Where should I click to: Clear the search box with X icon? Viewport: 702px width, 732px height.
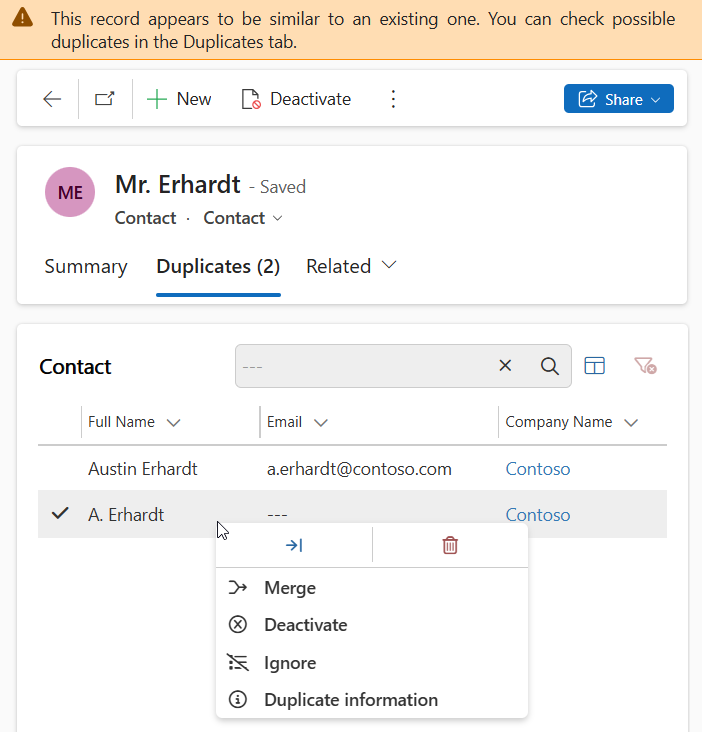point(505,366)
